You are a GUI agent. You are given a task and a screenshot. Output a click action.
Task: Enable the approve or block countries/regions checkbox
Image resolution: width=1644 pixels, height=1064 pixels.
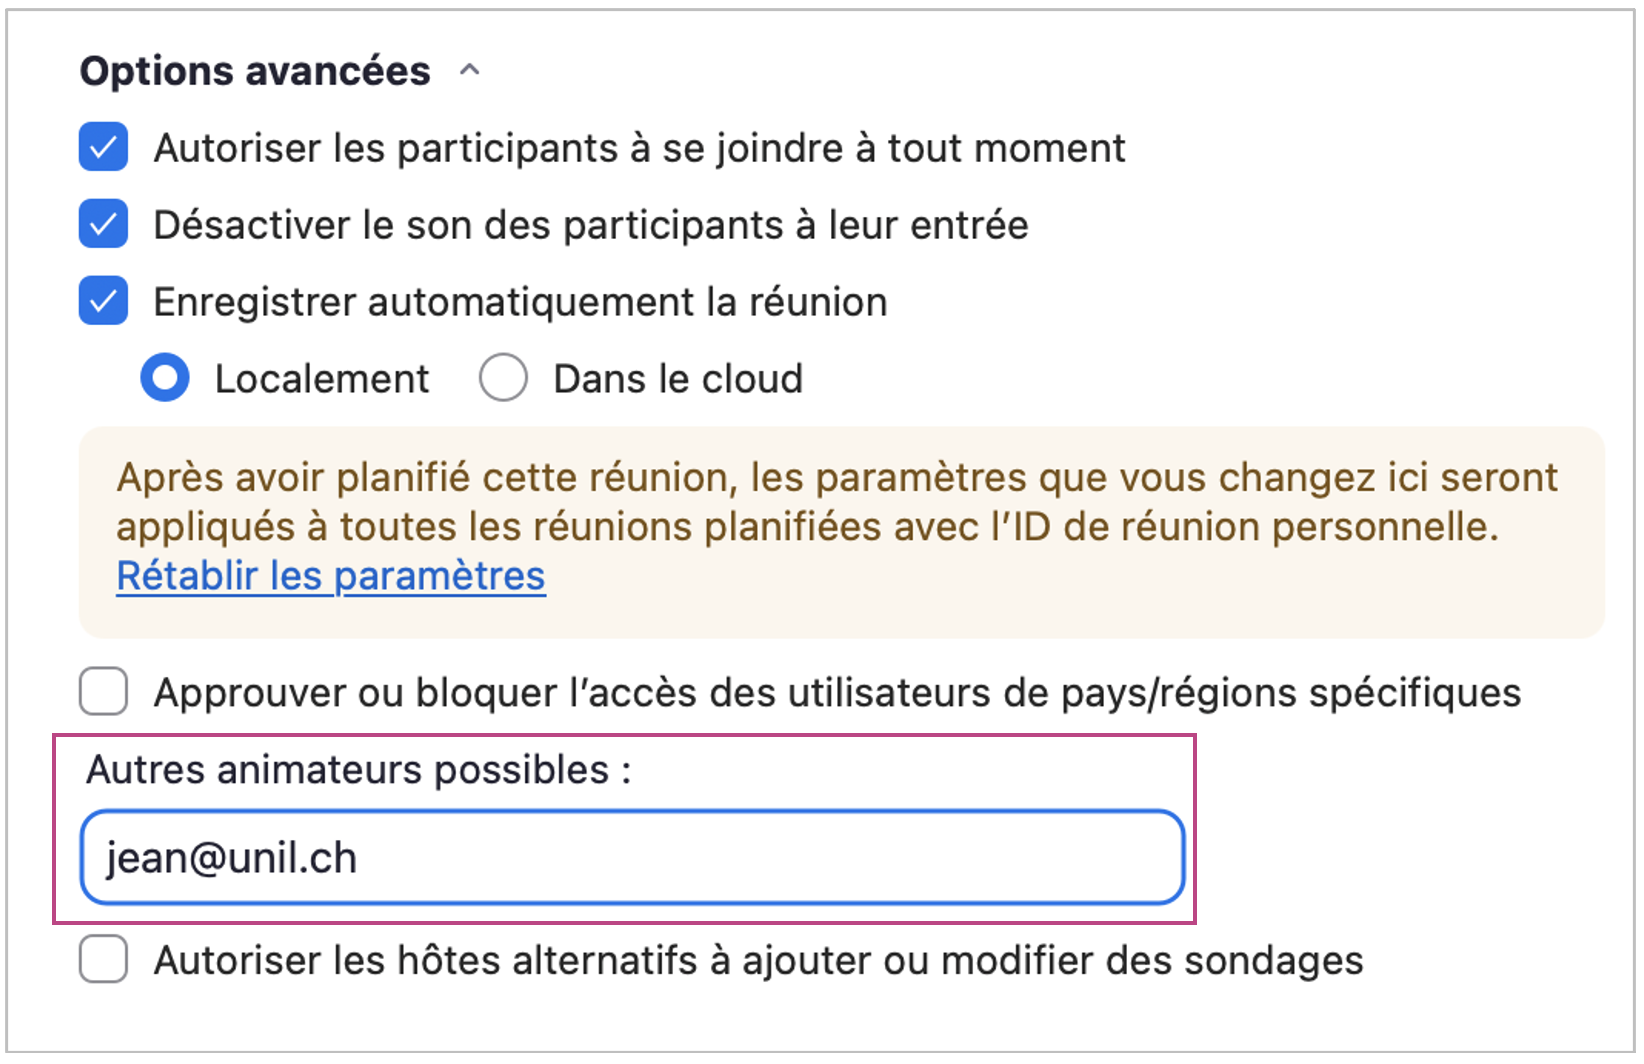pyautogui.click(x=104, y=691)
